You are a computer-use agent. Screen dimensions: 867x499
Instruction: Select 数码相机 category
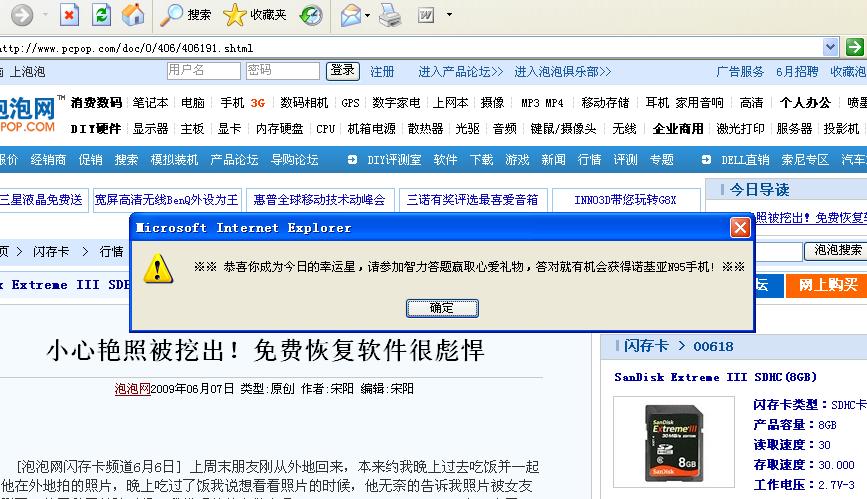pyautogui.click(x=304, y=103)
